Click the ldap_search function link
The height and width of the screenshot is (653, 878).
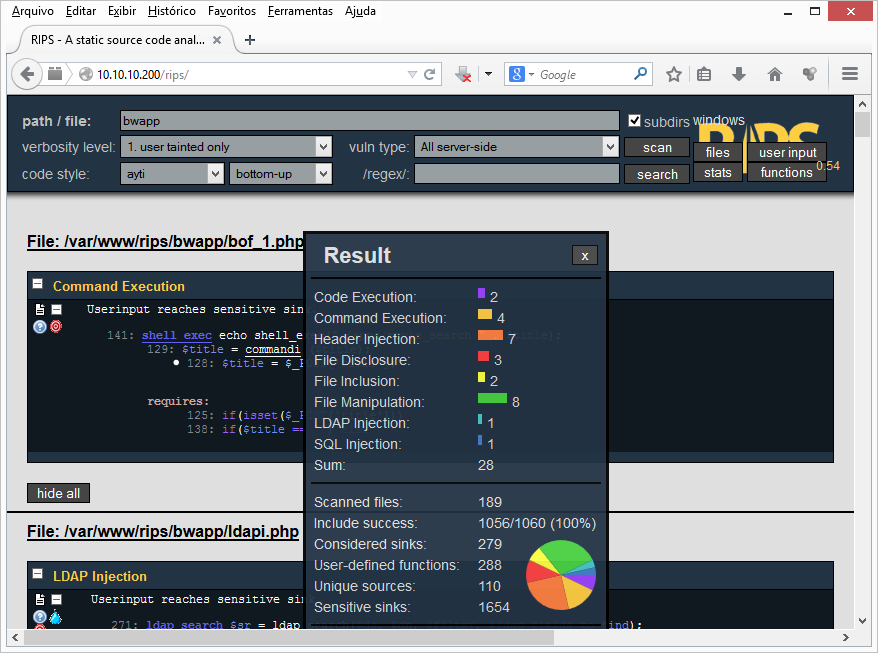[184, 625]
